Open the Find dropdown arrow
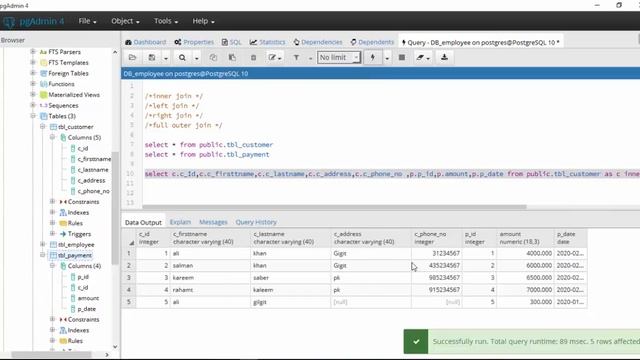The height and width of the screenshot is (360, 640). pos(196,58)
